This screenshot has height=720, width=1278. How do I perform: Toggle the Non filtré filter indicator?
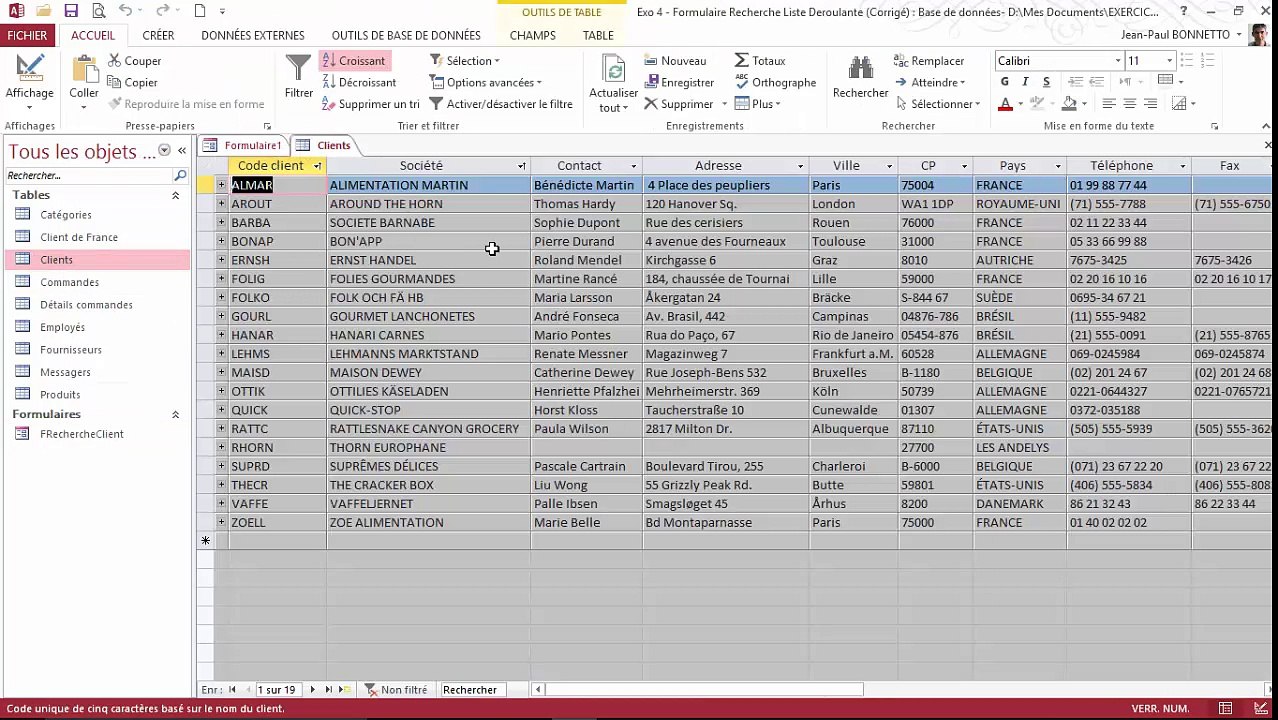pos(396,690)
